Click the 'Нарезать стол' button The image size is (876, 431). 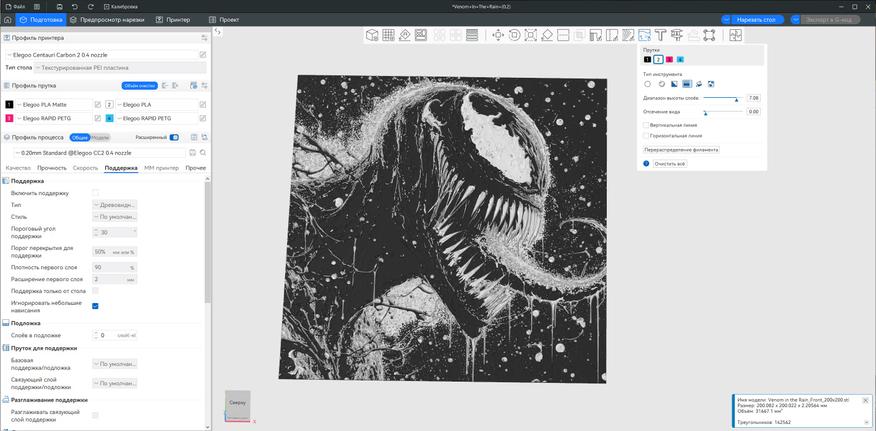point(756,20)
